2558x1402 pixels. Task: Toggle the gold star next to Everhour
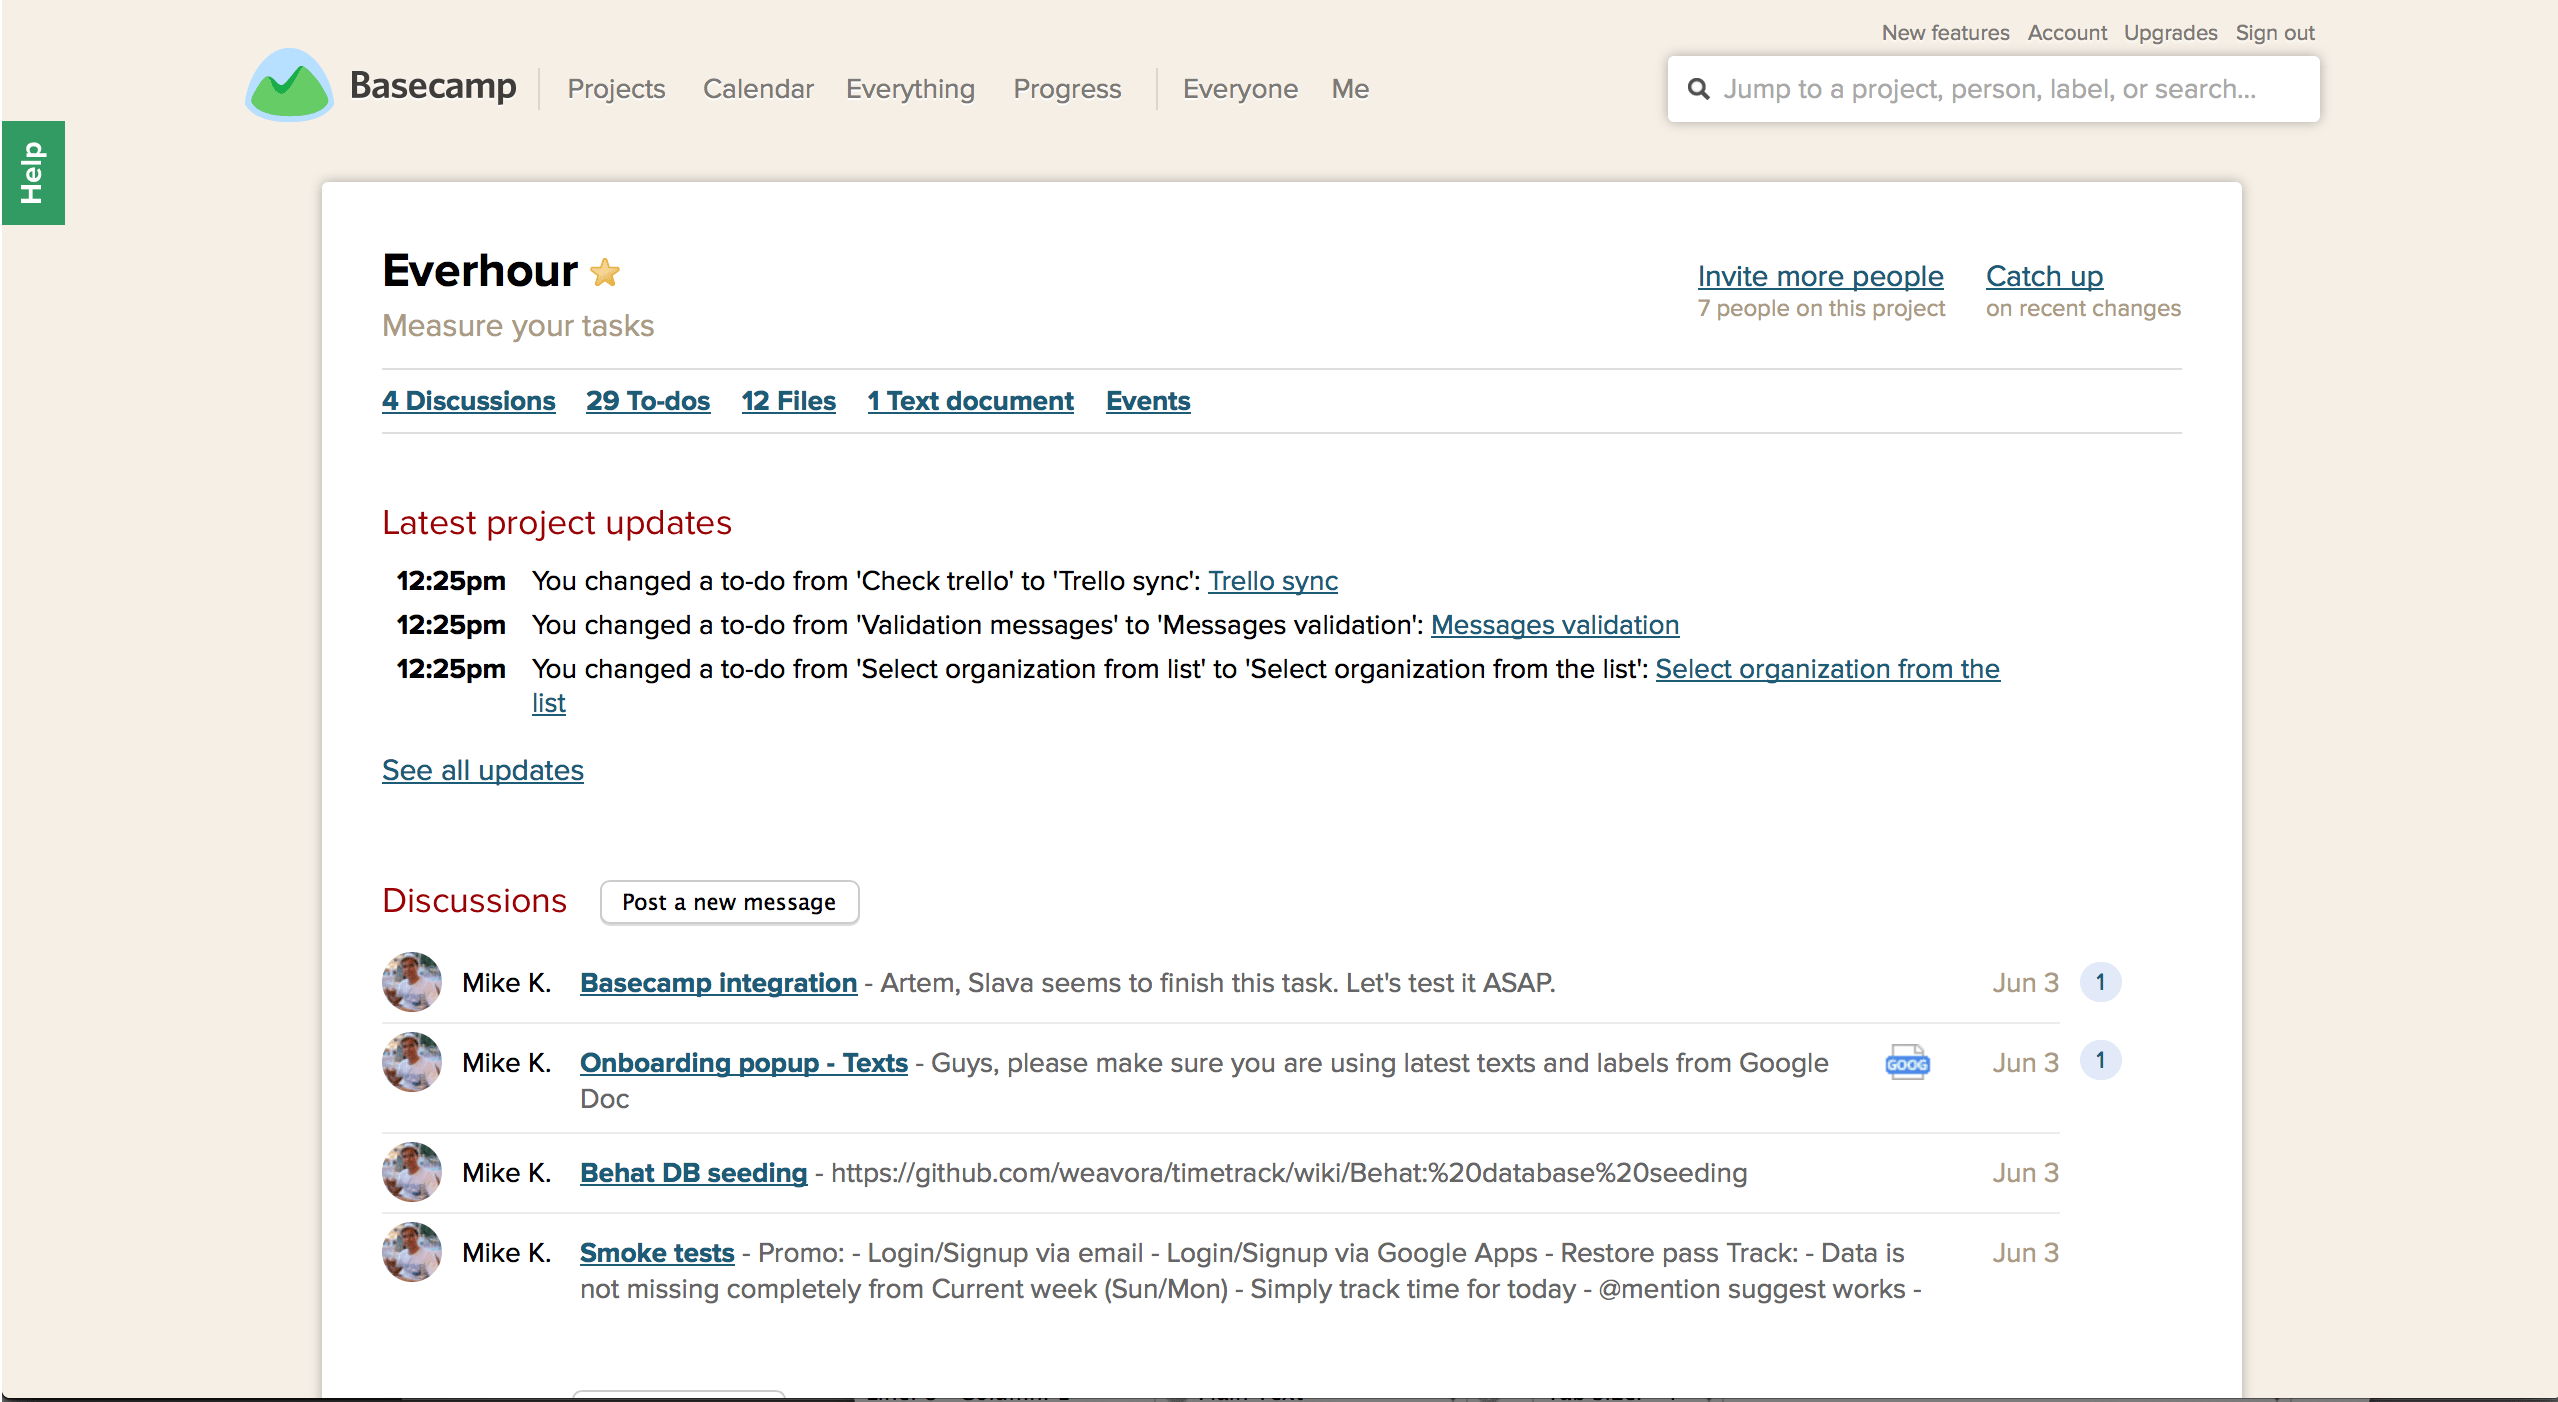(605, 273)
